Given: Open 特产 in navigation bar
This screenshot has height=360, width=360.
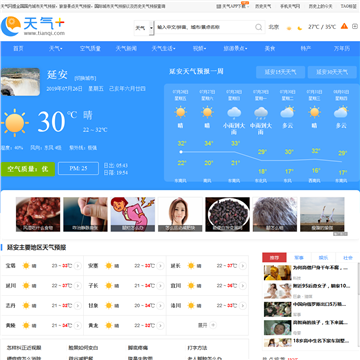Looking at the screenshot, I should point(306,49).
